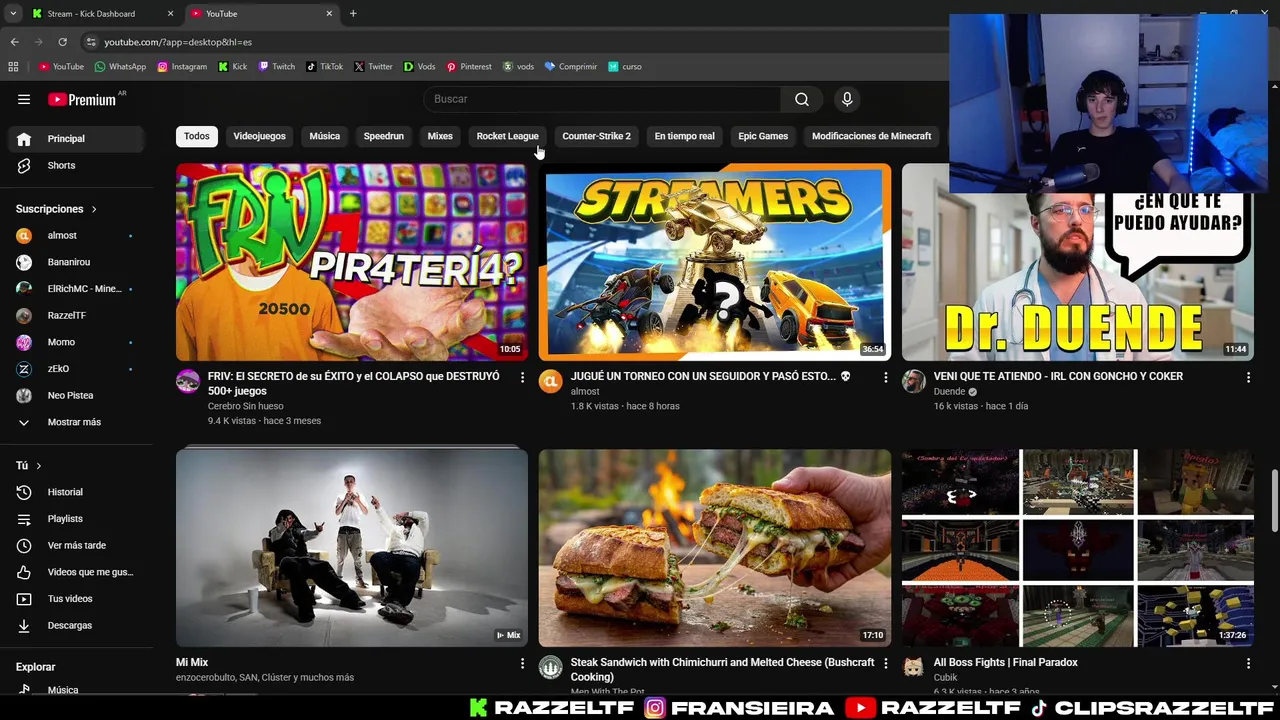
Task: Open RazzelTF subscription channel
Action: [x=76, y=315]
